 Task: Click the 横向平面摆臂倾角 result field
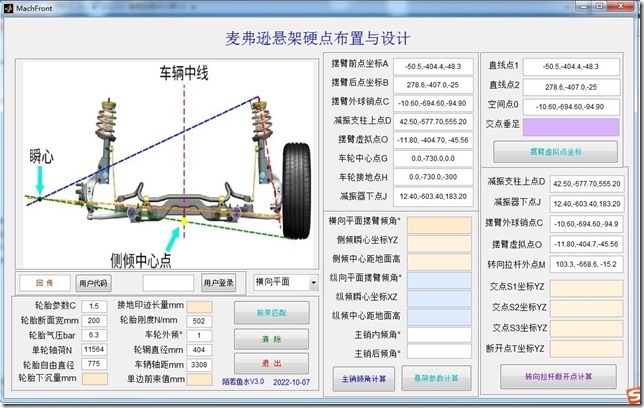tap(439, 225)
